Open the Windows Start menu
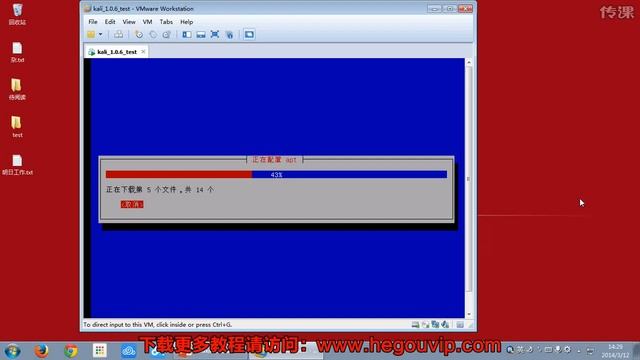The height and width of the screenshot is (360, 640). [12, 351]
